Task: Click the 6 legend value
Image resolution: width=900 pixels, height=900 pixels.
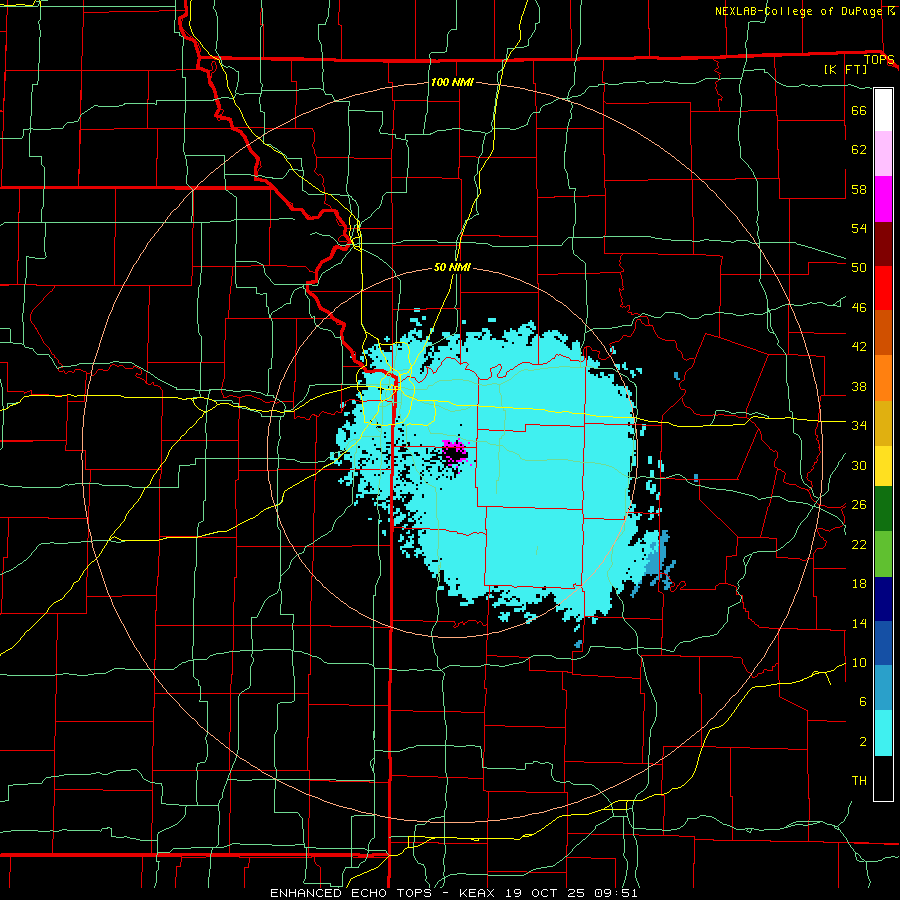Action: click(863, 702)
